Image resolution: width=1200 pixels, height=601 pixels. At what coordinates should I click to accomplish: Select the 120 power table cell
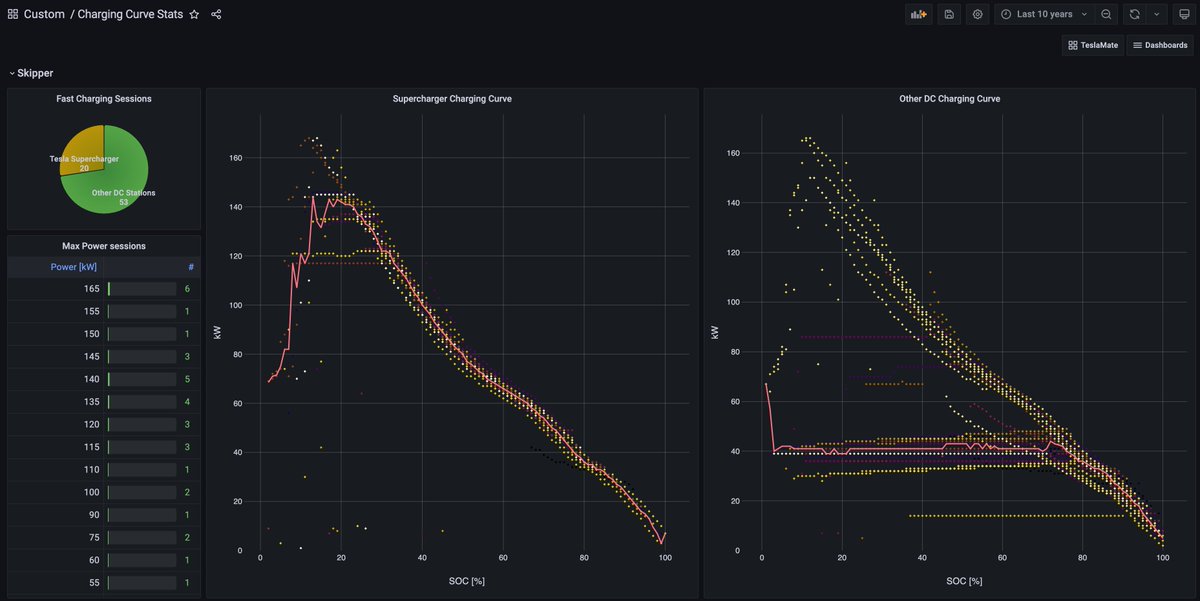pos(55,424)
